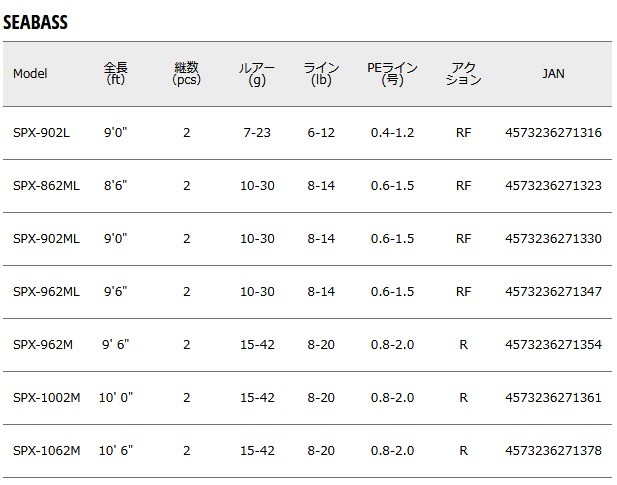Click JAN code 4573236271330

tap(554, 239)
